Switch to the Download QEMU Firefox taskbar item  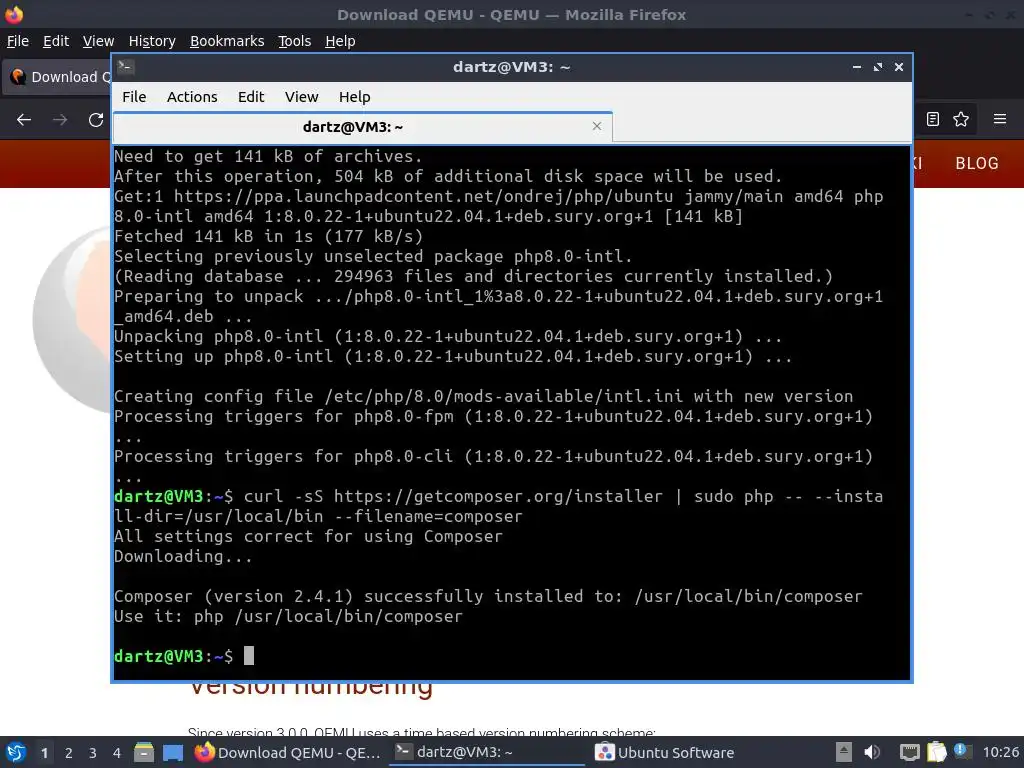[287, 752]
